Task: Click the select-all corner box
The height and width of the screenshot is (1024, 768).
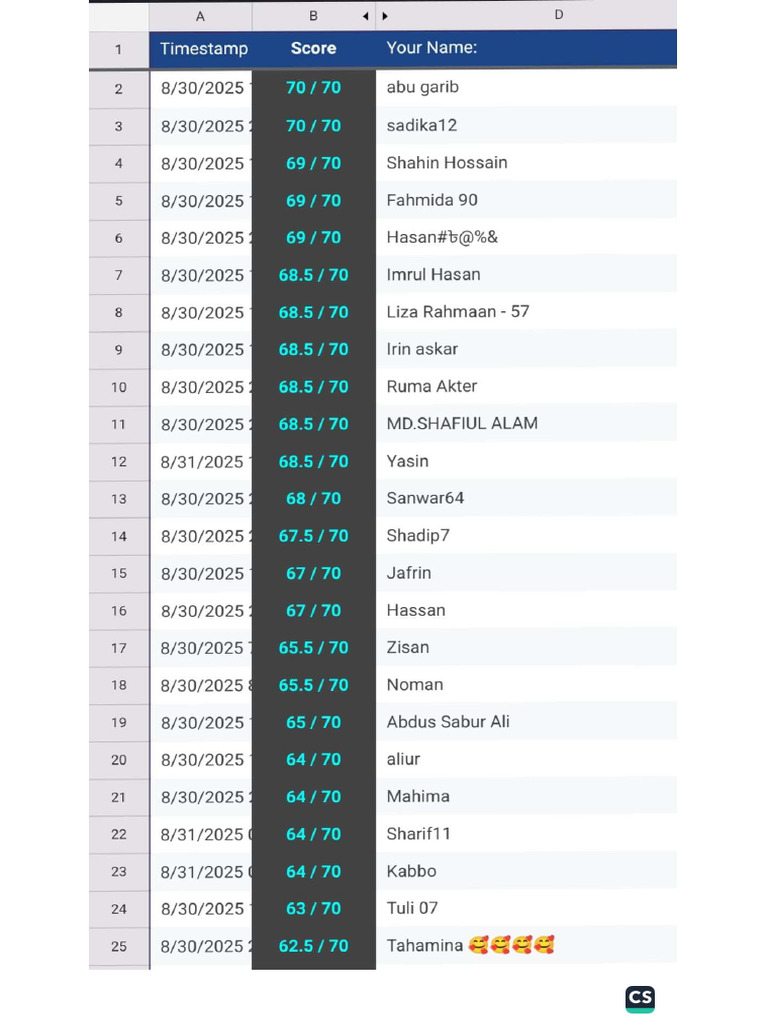Action: click(119, 16)
